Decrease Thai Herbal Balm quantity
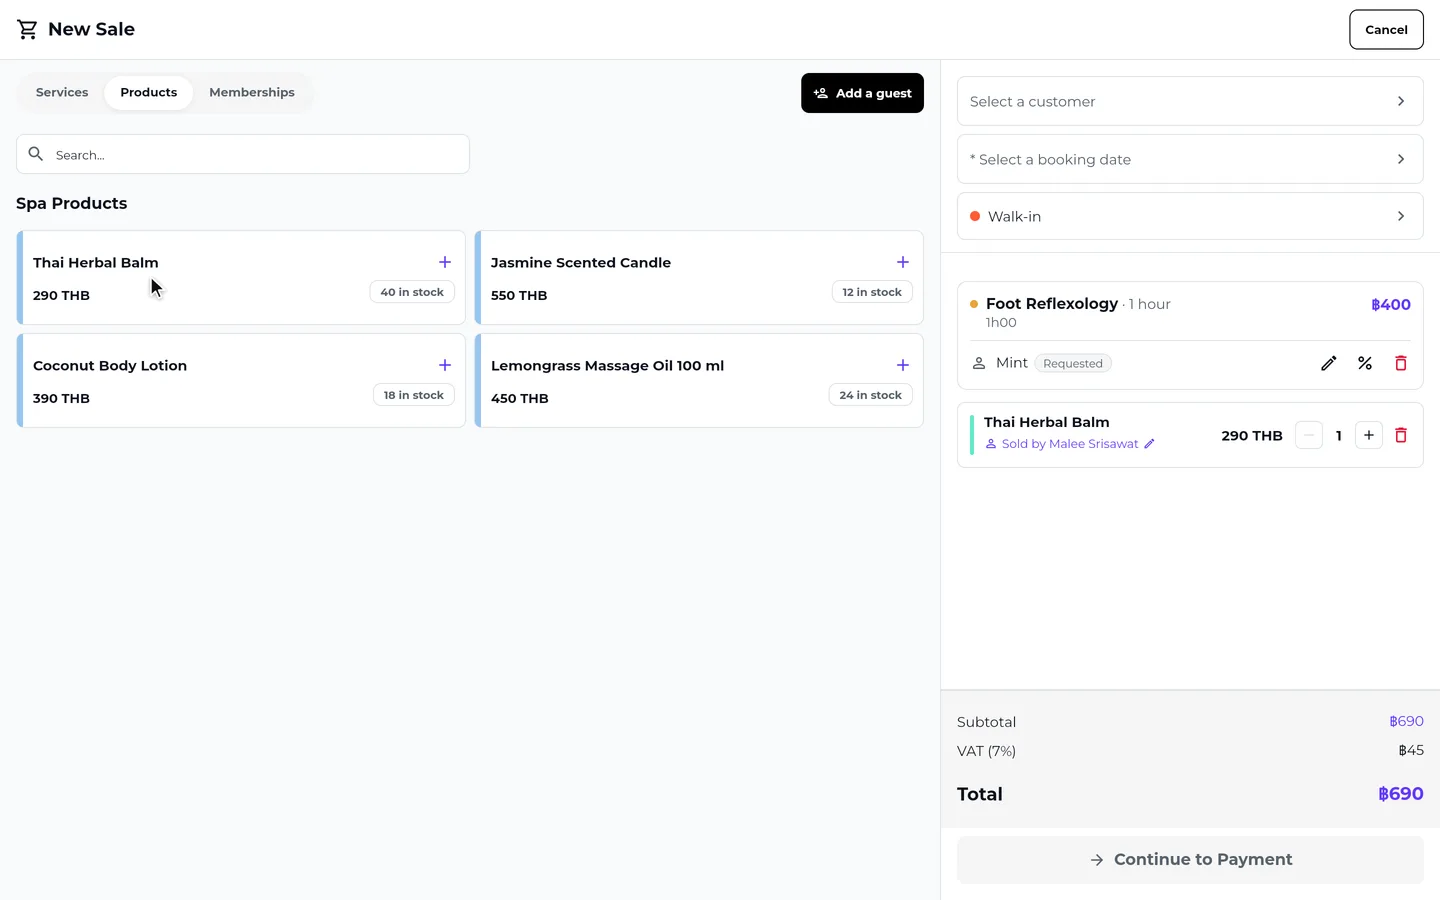Image resolution: width=1440 pixels, height=900 pixels. click(1309, 435)
